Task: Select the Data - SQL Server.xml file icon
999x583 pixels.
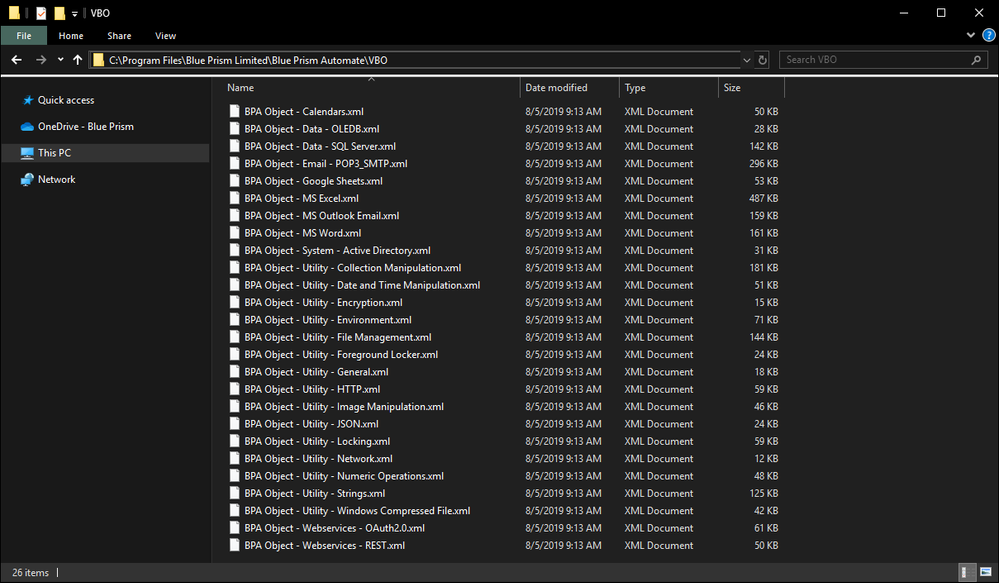Action: click(x=234, y=146)
